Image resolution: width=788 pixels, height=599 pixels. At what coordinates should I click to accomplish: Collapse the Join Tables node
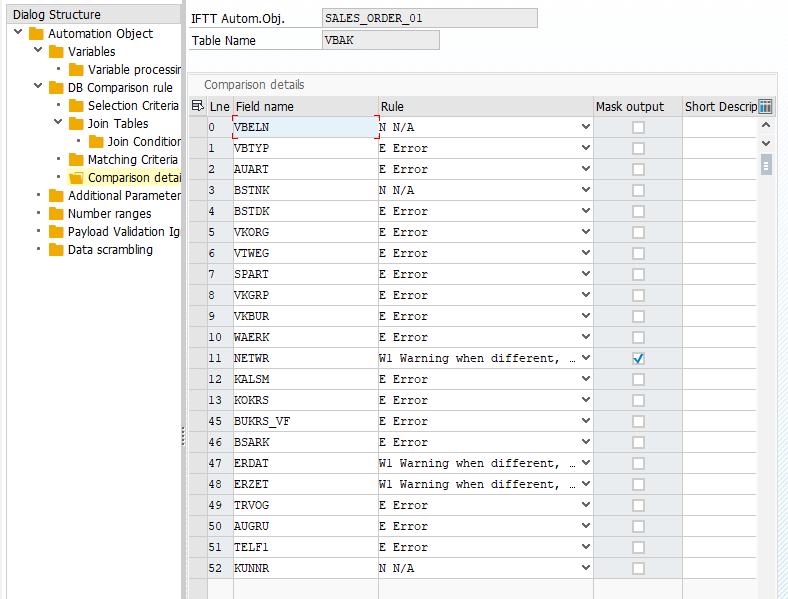point(59,123)
